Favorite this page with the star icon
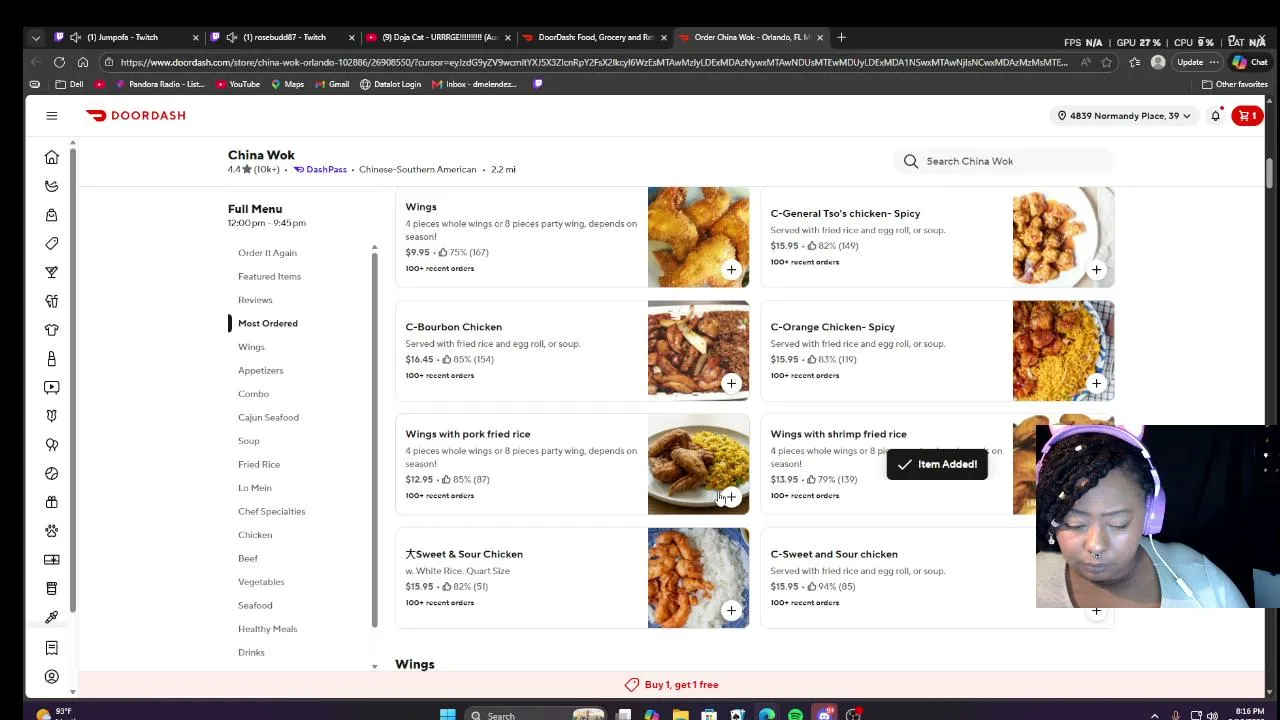This screenshot has height=720, width=1280. 1107,62
